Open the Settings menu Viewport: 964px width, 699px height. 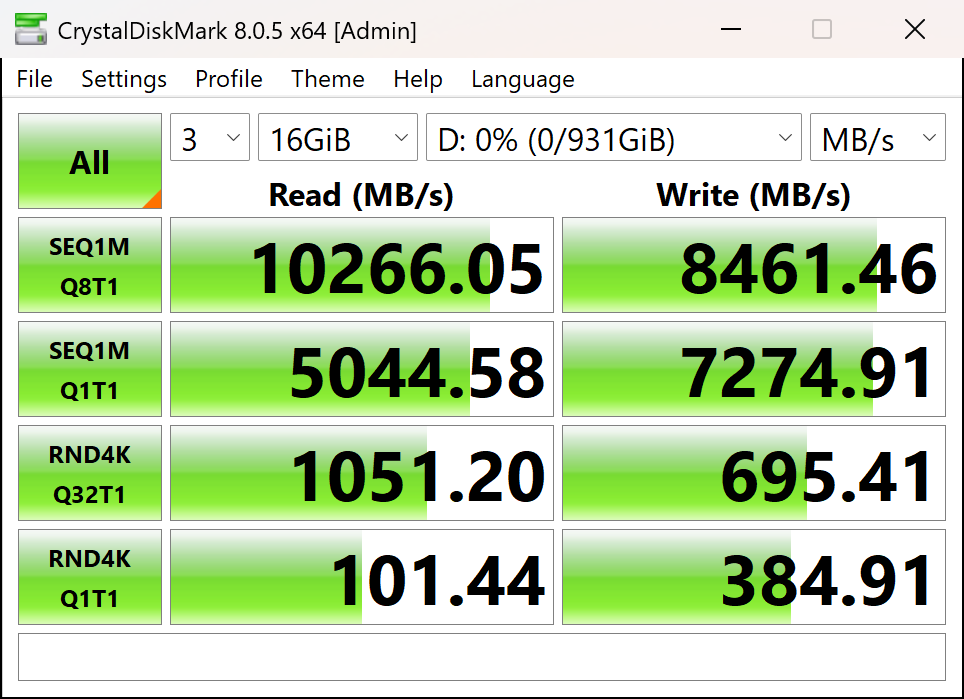[x=124, y=79]
